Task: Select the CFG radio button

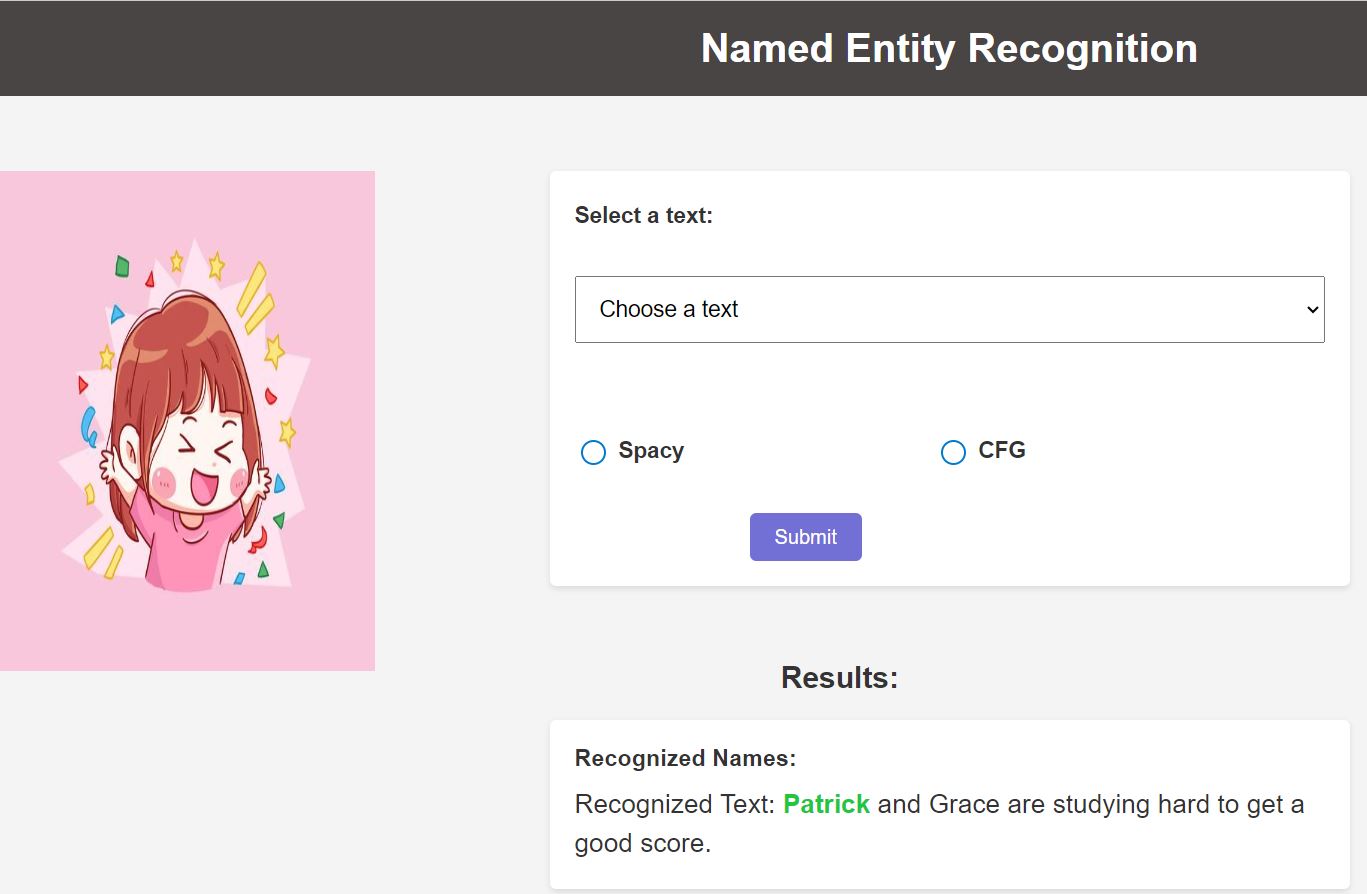Action: 953,452
